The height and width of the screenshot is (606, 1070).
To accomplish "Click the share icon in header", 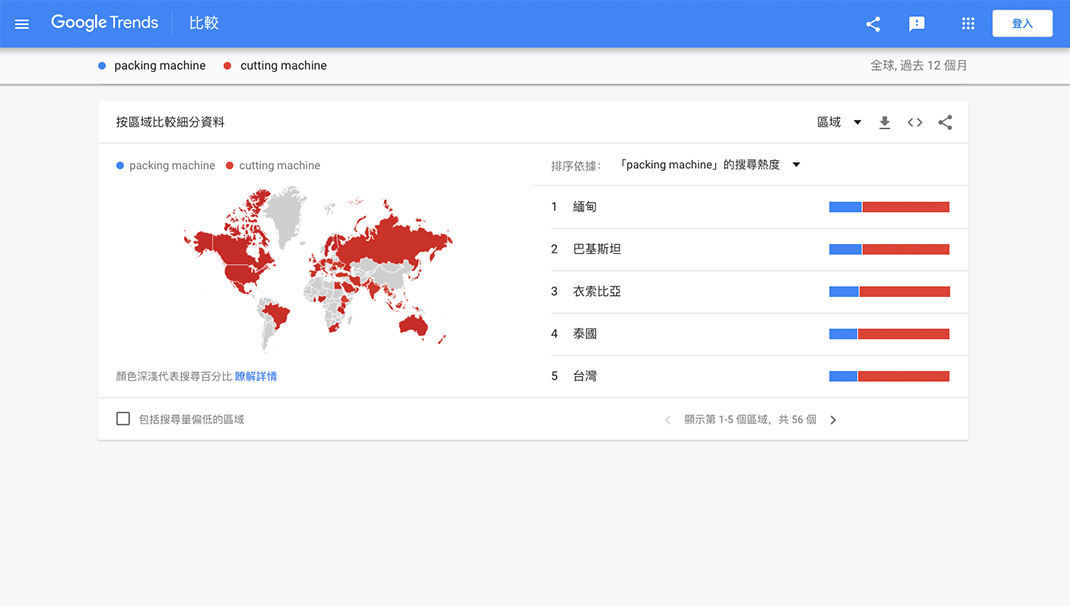I will click(x=873, y=24).
